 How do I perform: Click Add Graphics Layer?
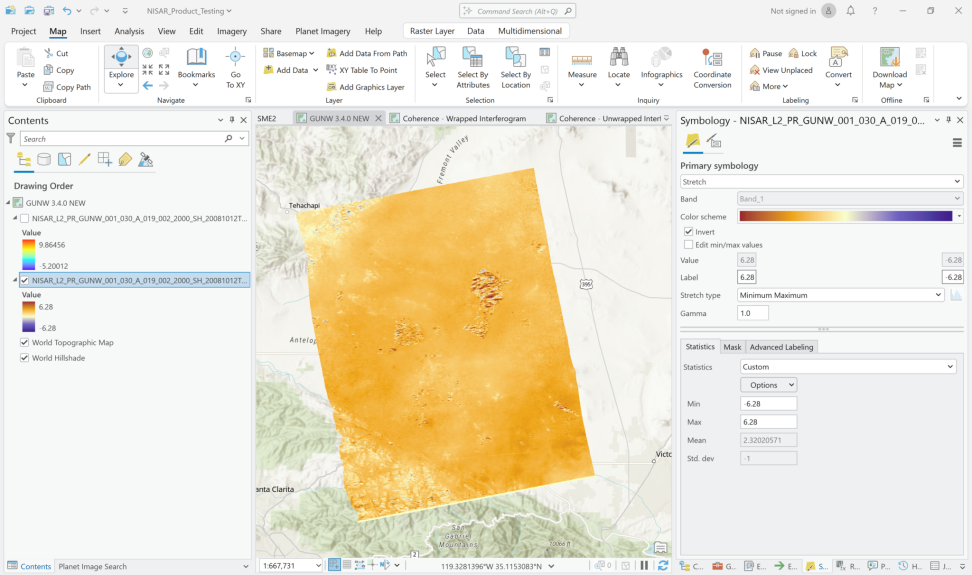[366, 87]
